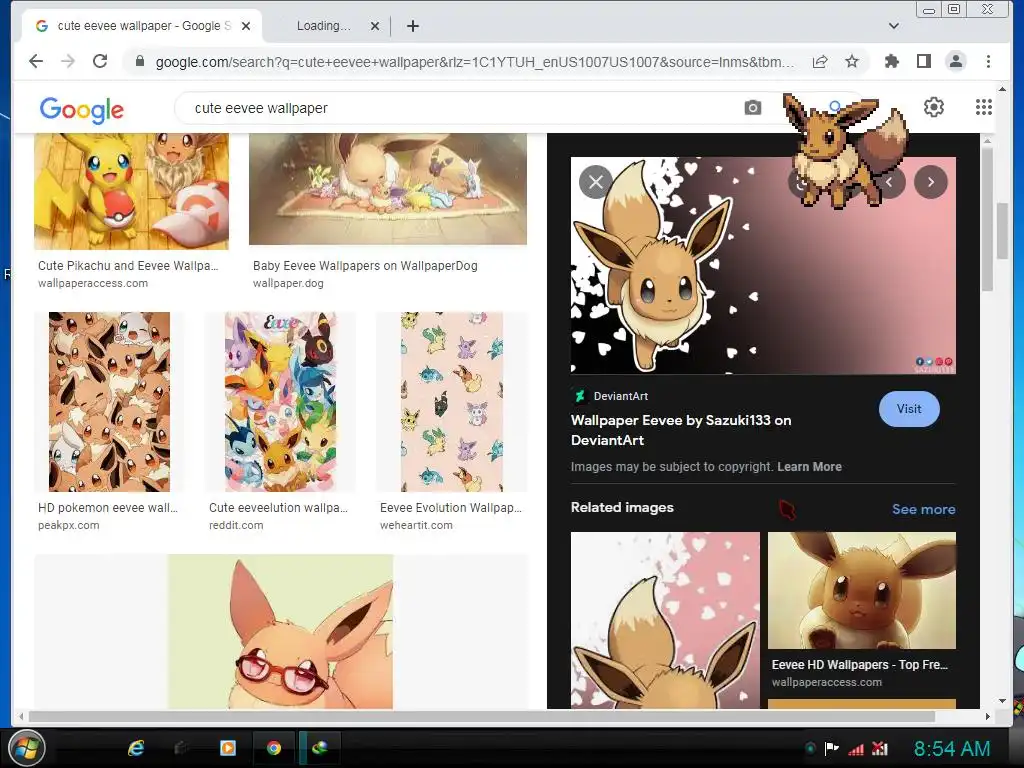This screenshot has width=1024, height=768.
Task: Click the DeviantArt source label
Action: pos(620,396)
